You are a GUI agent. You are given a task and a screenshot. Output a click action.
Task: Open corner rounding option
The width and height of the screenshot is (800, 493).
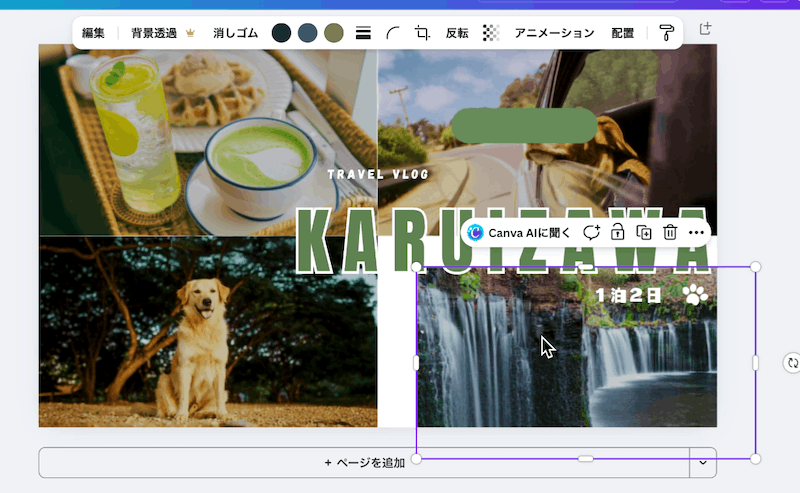pos(392,33)
